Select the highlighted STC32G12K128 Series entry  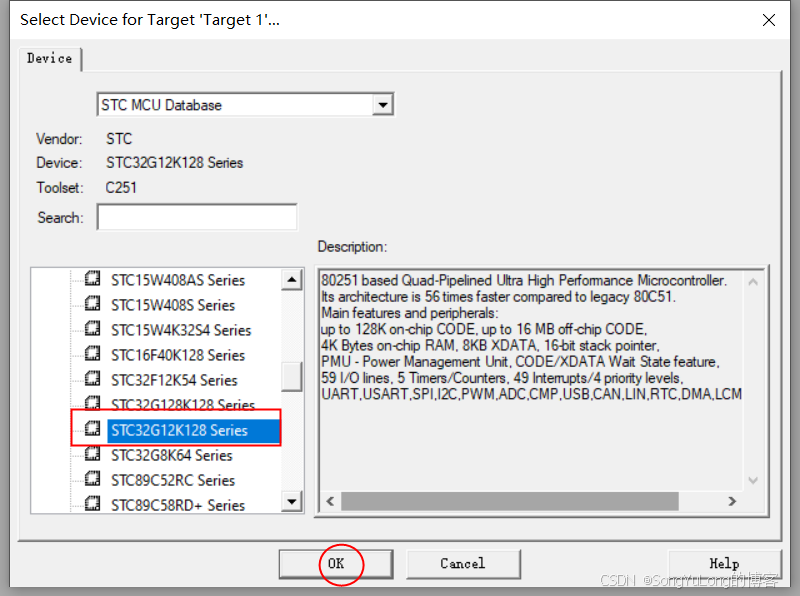coord(193,430)
